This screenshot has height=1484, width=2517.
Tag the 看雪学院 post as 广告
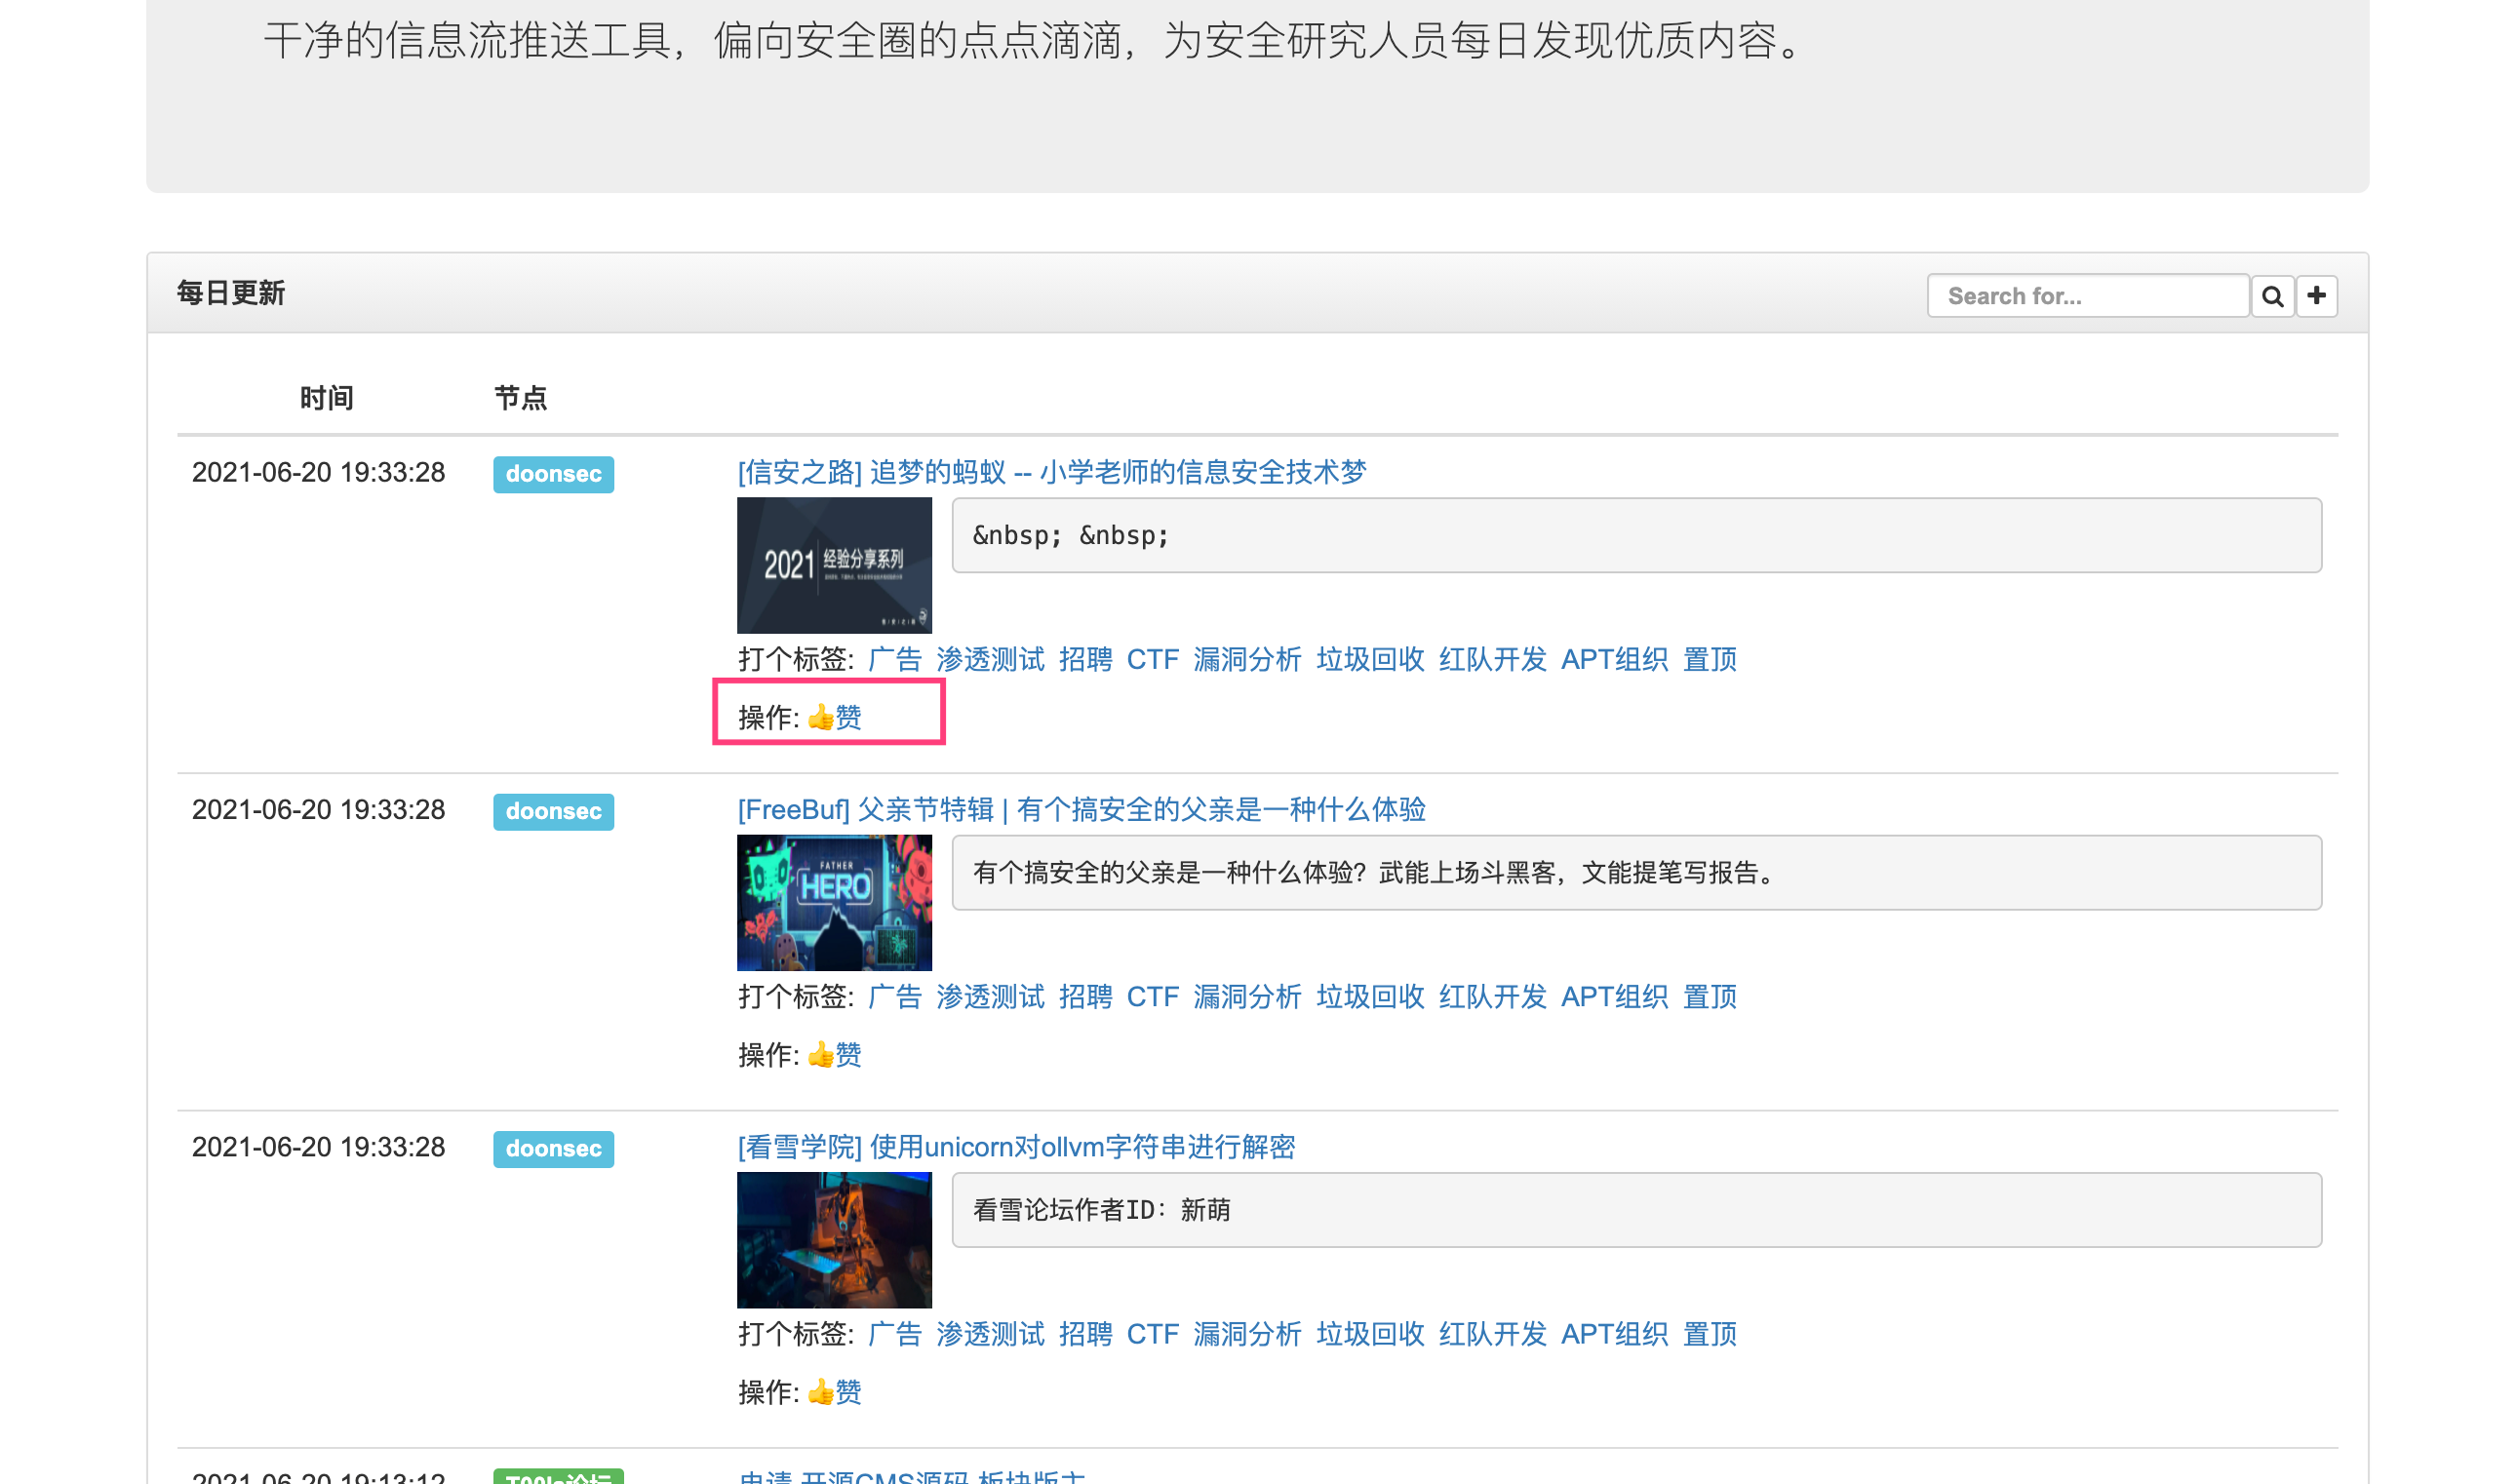pyautogui.click(x=894, y=1333)
